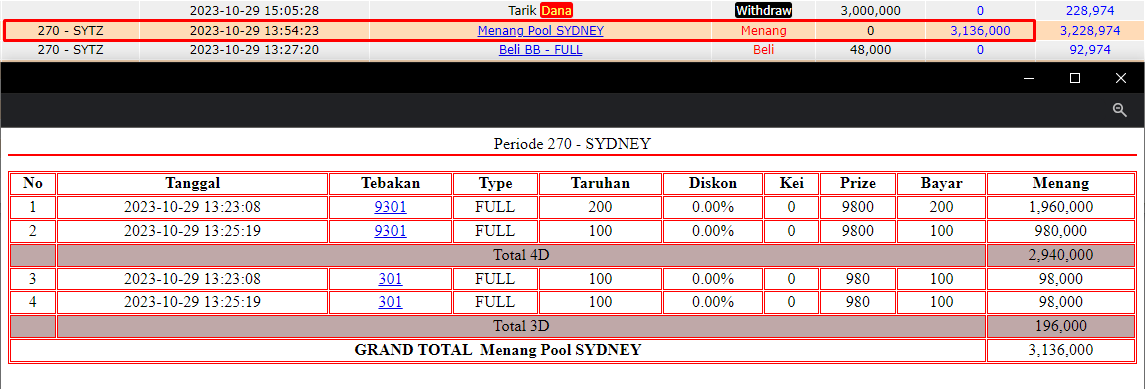This screenshot has width=1145, height=389.
Task: Click the 48,000 debit amount
Action: [870, 50]
